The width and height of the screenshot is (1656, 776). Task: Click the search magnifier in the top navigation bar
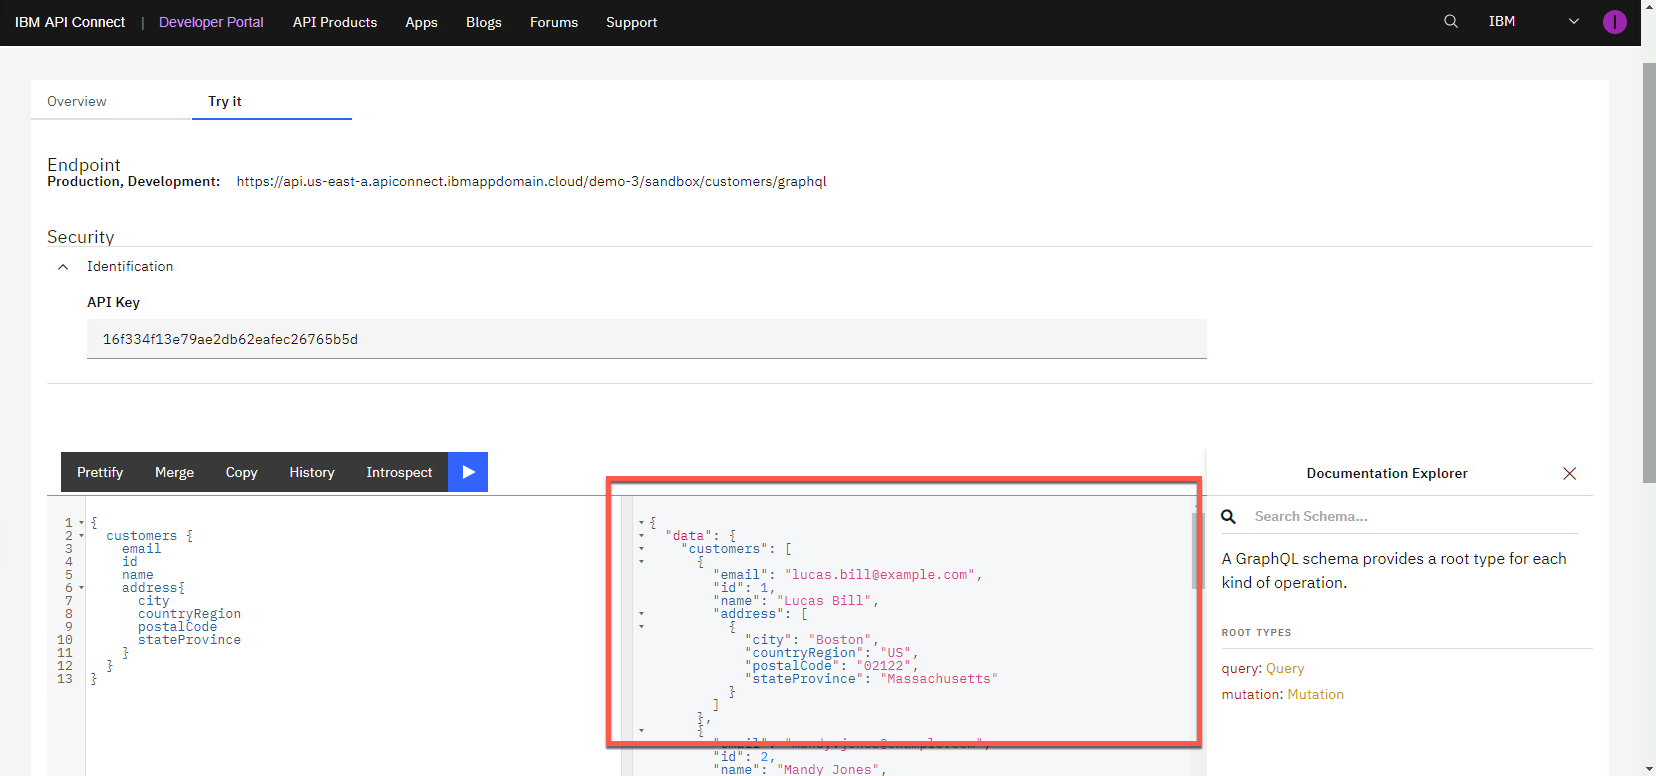click(x=1450, y=21)
